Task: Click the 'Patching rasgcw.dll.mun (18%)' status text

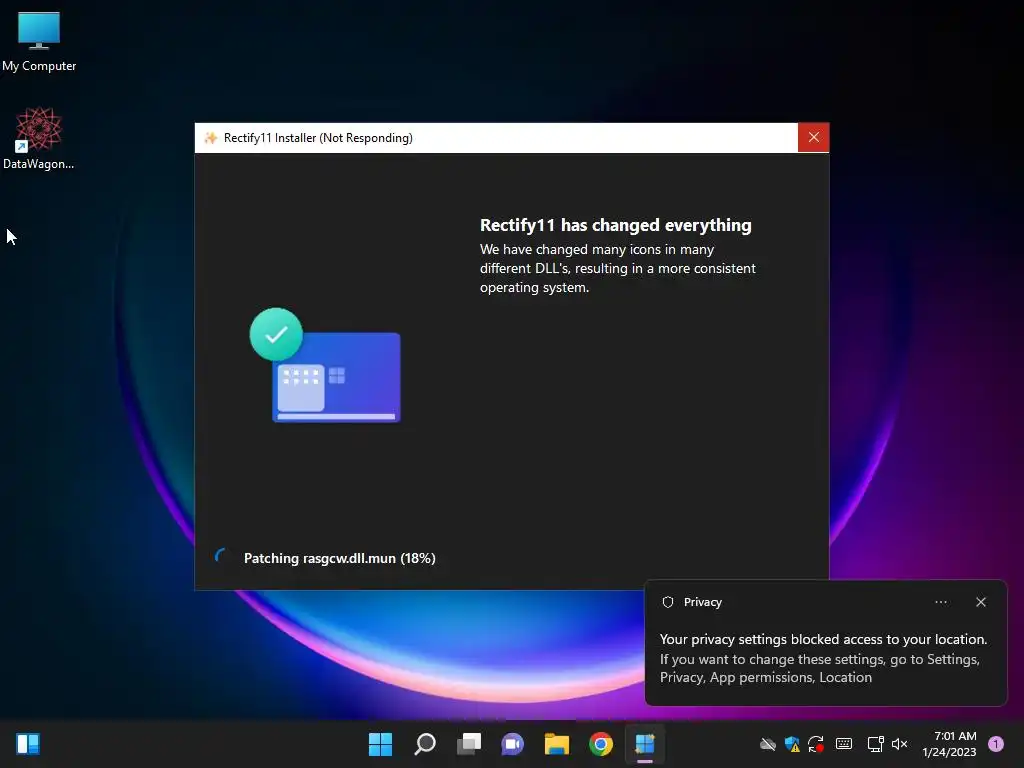Action: (340, 558)
